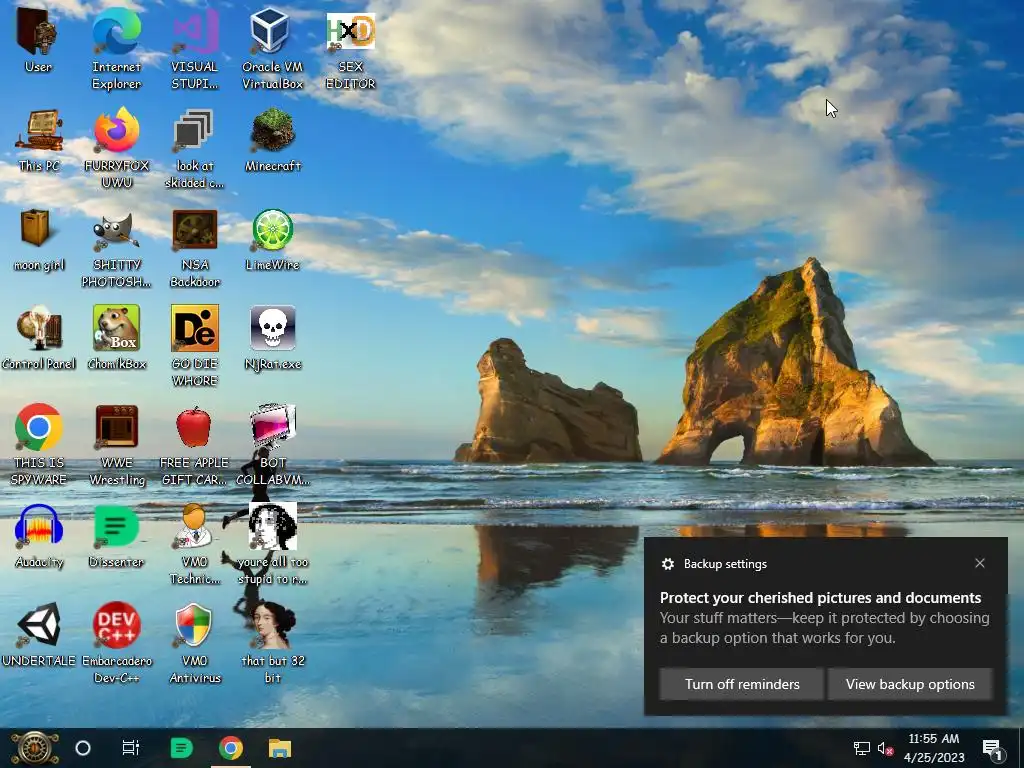Image resolution: width=1024 pixels, height=768 pixels.
Task: Dismiss the Backup settings notification
Action: click(x=980, y=563)
